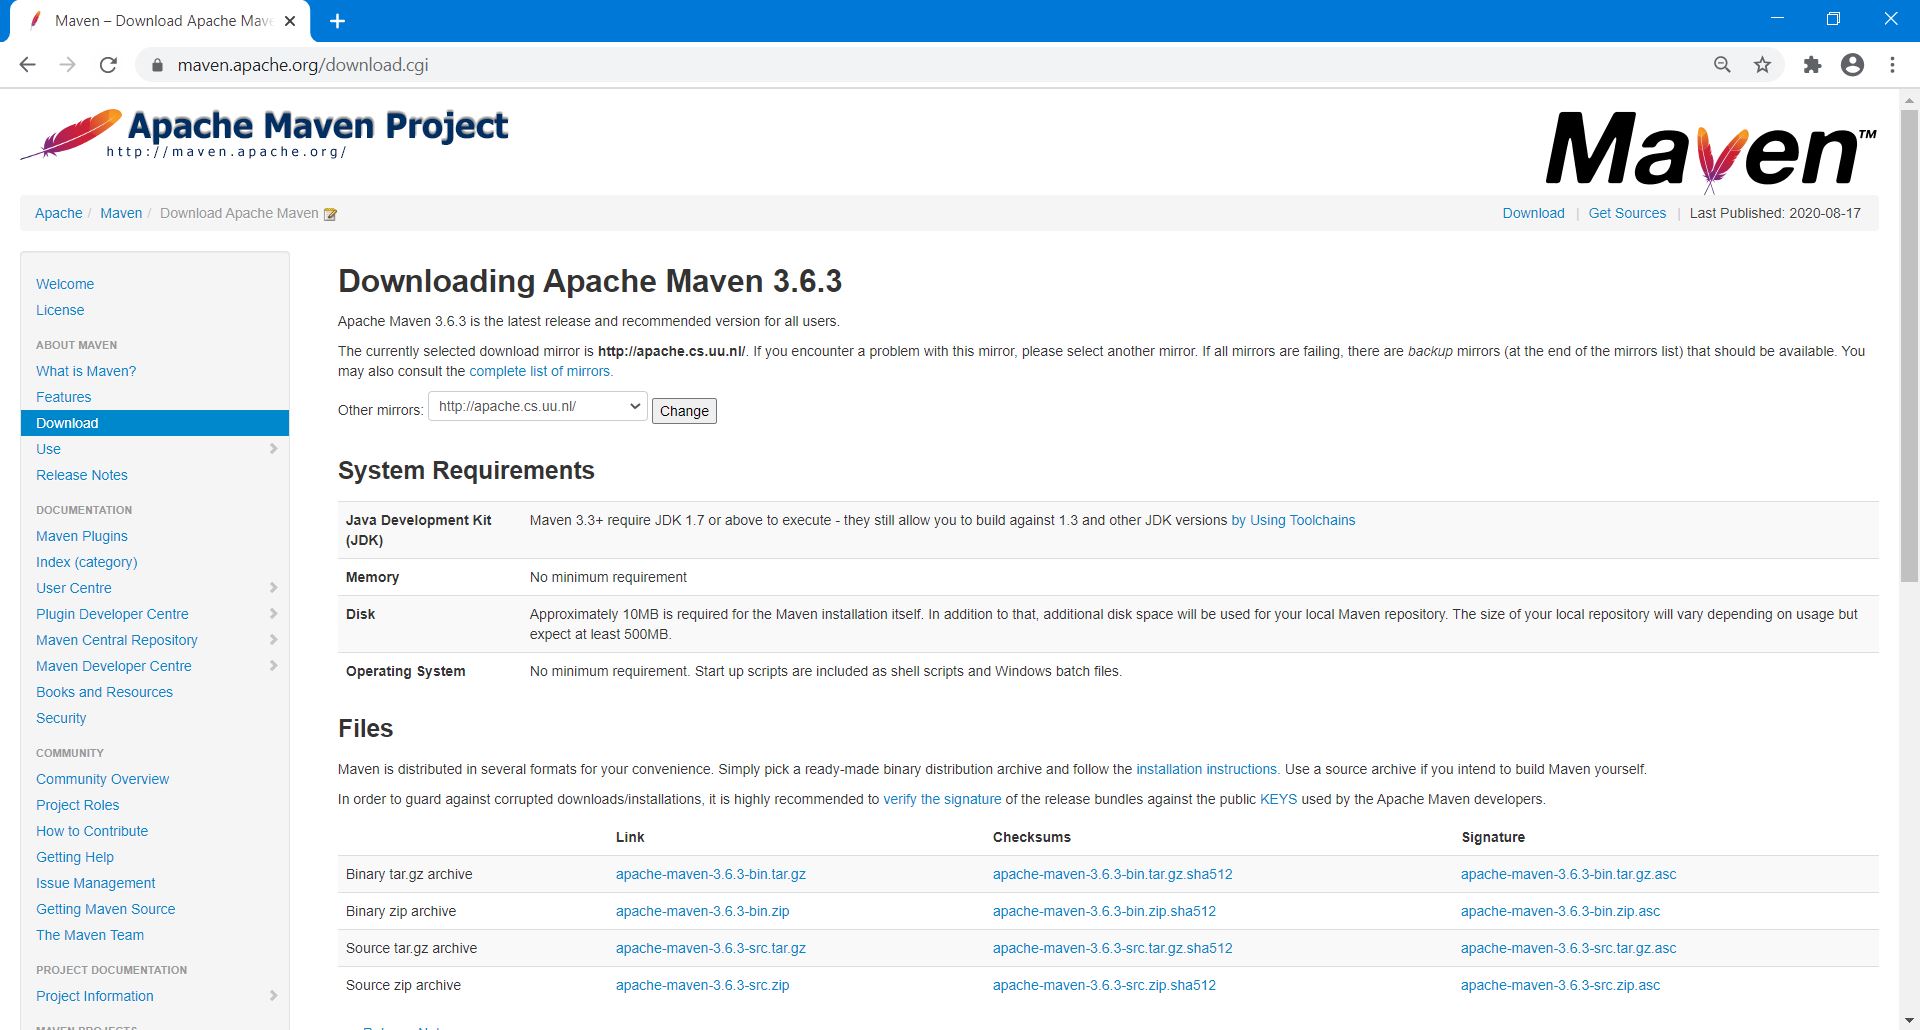Click the Apache Maven Project feather logo

(265, 134)
